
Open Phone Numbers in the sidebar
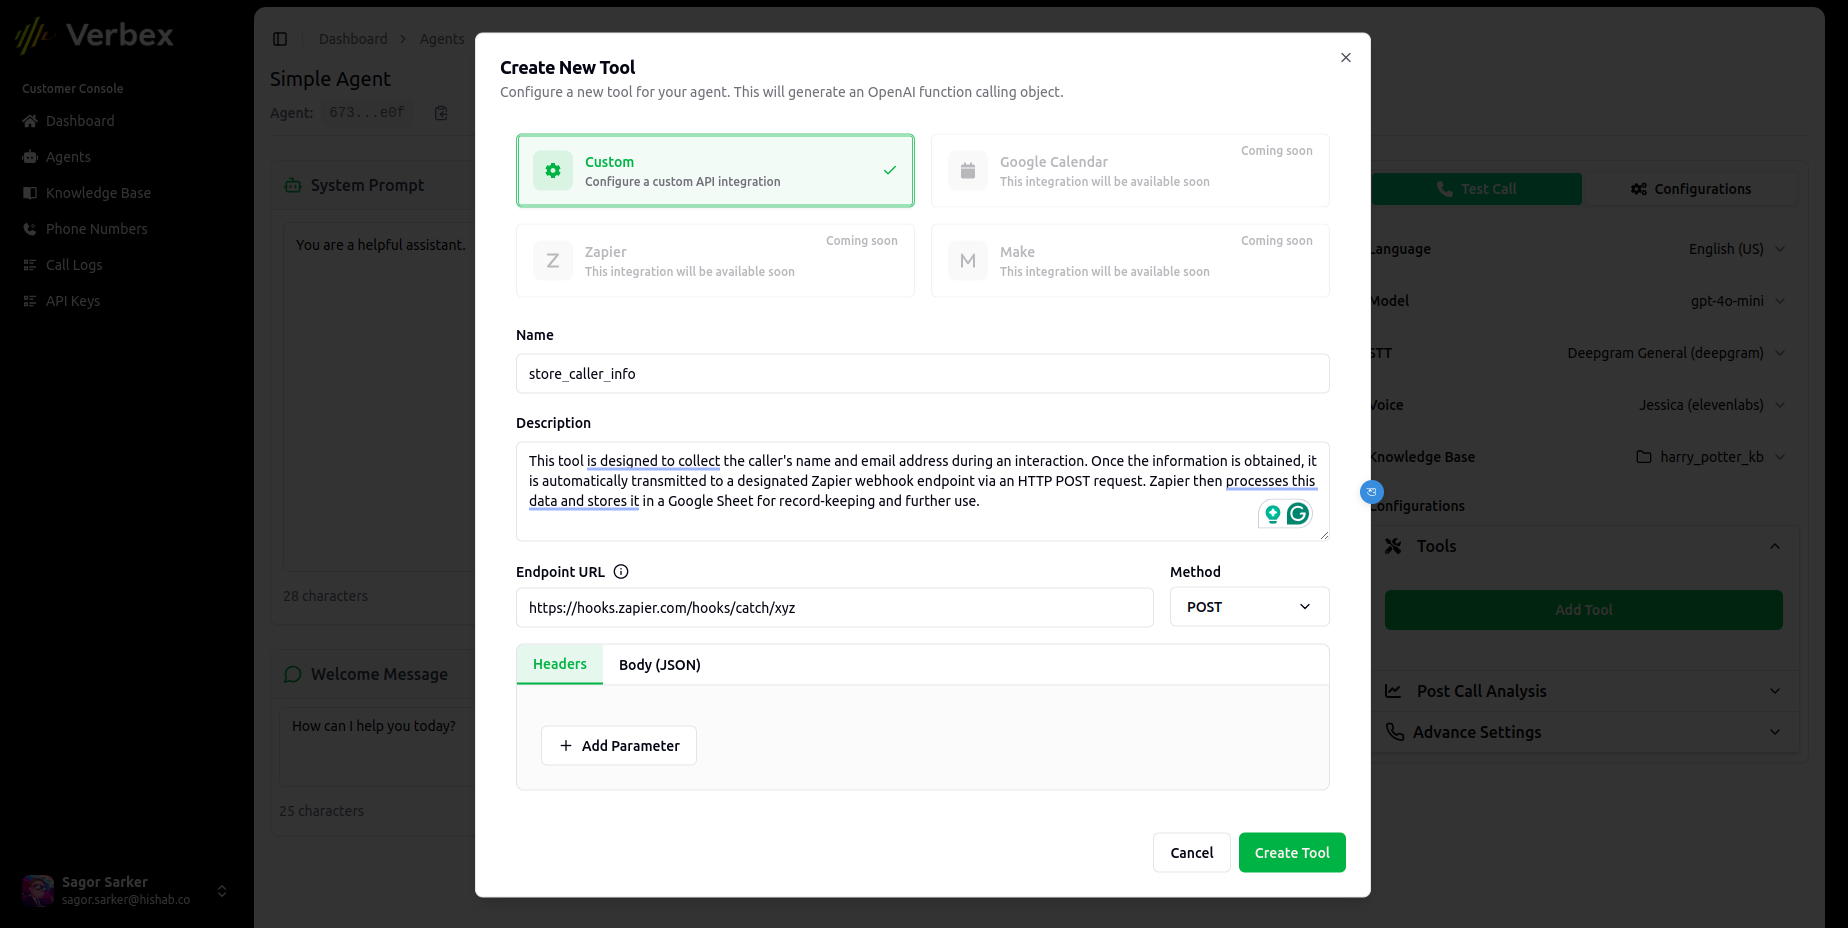click(x=96, y=229)
